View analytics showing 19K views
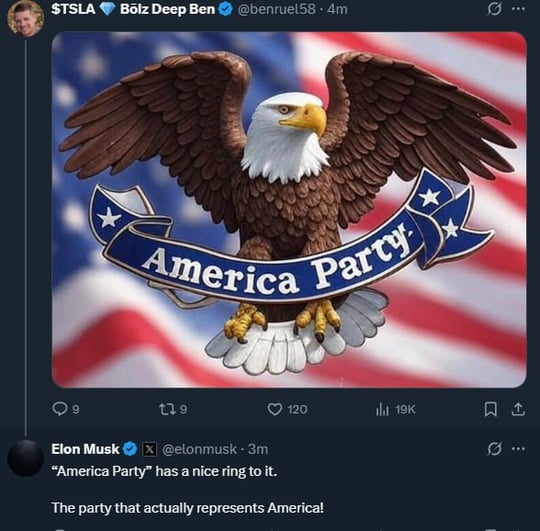Viewport: 540px width, 531px height. point(396,409)
